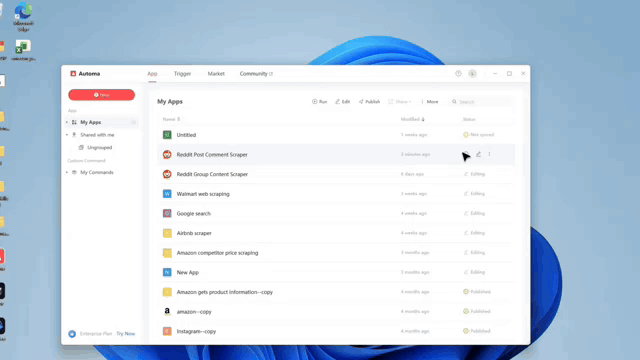This screenshot has height=360, width=640.
Task: Select amazon--copy app name
Action: pyautogui.click(x=194, y=311)
